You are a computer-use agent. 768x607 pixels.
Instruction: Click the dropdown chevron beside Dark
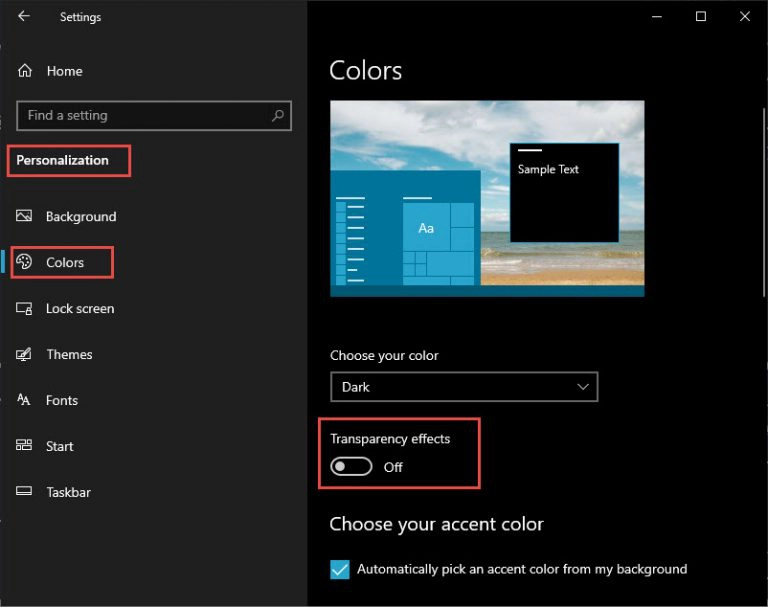pyautogui.click(x=582, y=387)
